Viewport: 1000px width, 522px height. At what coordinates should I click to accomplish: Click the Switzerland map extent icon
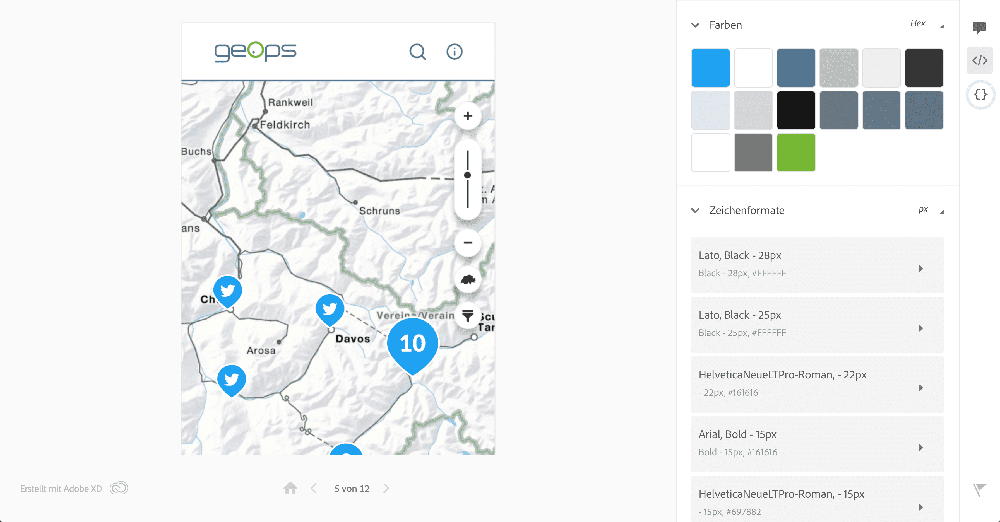pyautogui.click(x=467, y=280)
